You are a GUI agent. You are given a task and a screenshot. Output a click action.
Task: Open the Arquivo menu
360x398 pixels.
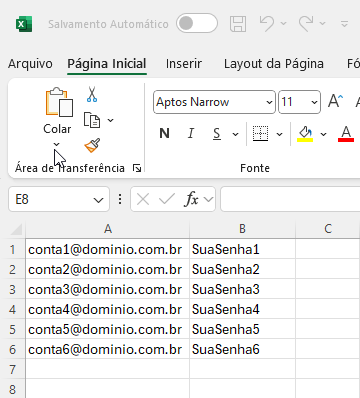pos(30,64)
